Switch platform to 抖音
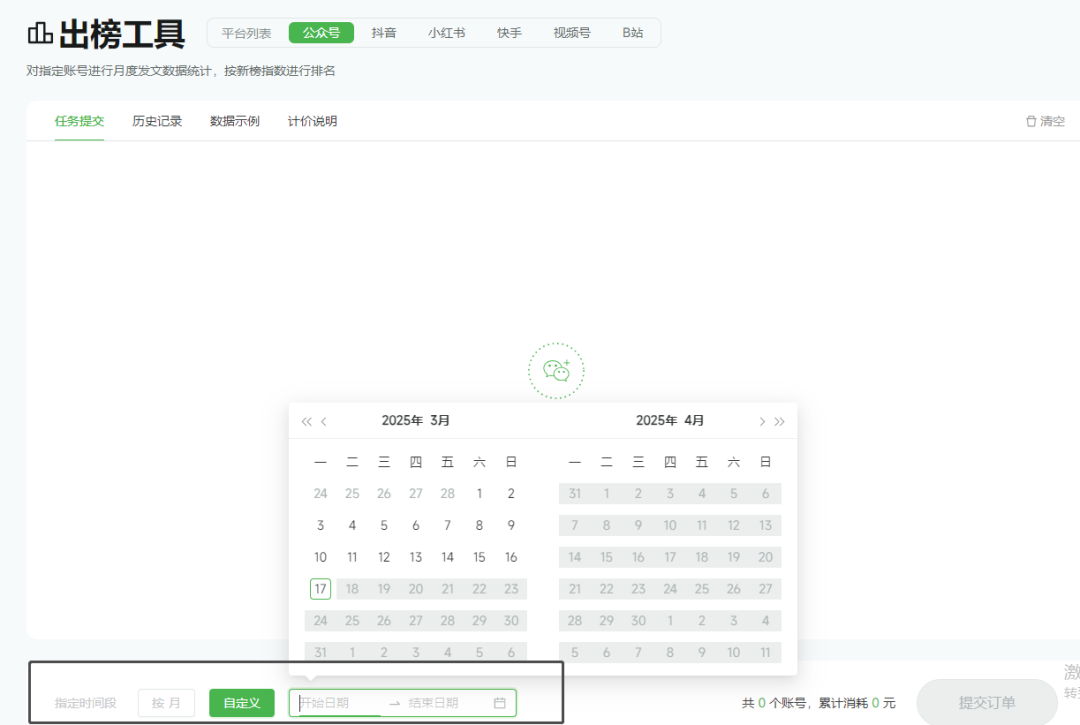Viewport: 1080px width, 725px height. click(x=384, y=33)
